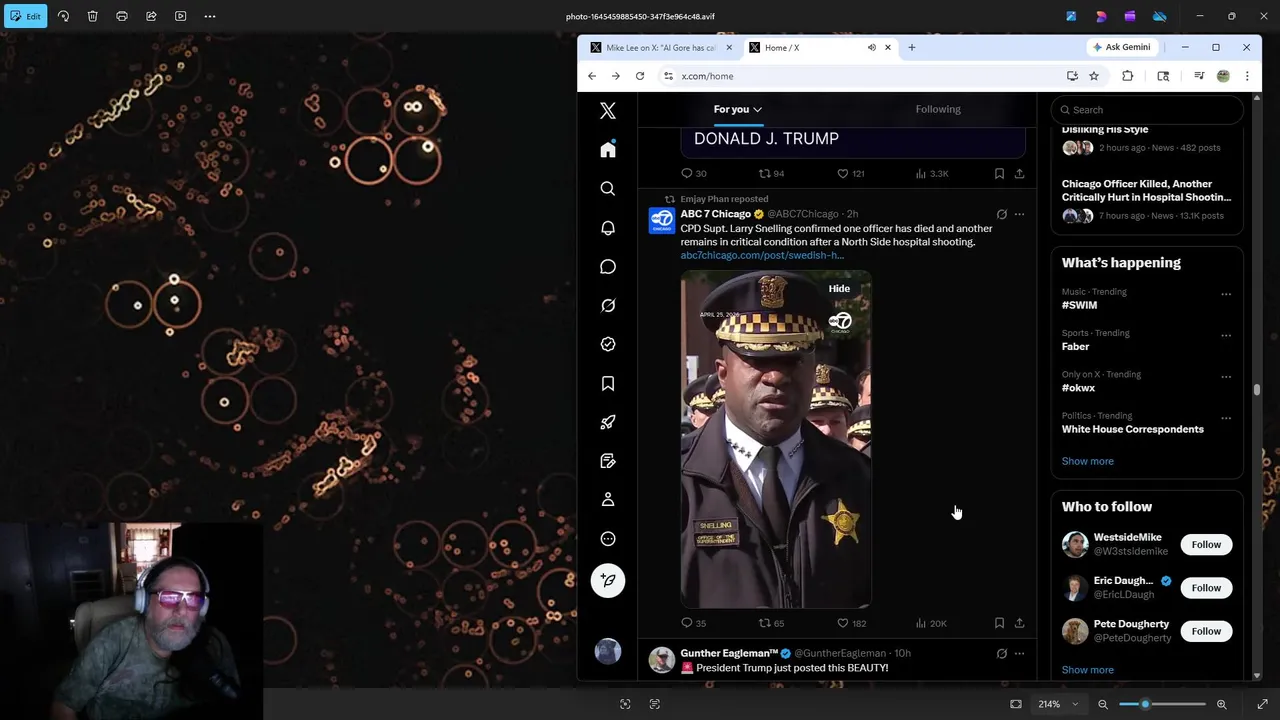
Task: Share the ABC 7 Chicago post
Action: pos(1019,623)
